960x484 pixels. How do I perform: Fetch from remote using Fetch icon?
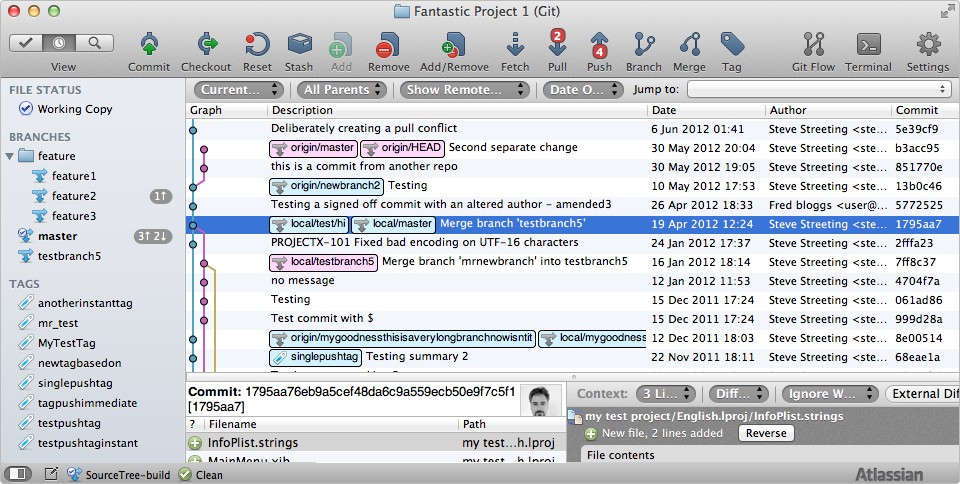515,44
